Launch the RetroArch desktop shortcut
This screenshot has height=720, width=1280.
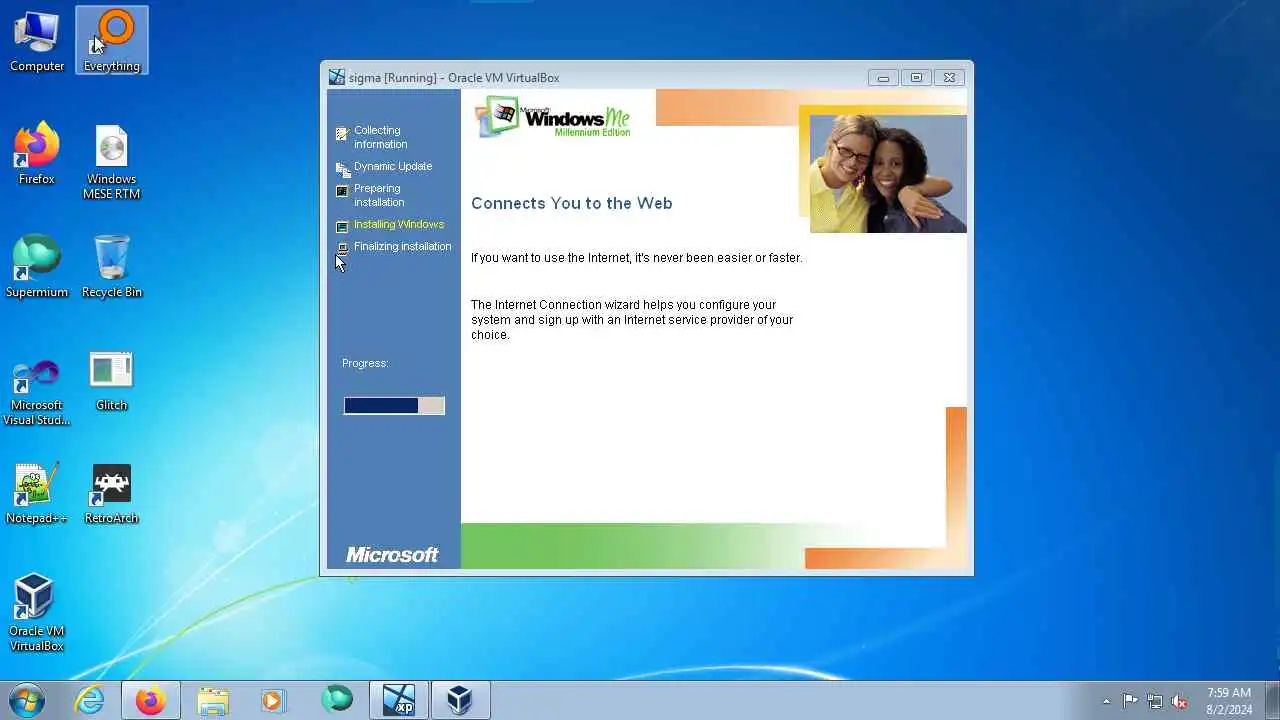[x=112, y=493]
